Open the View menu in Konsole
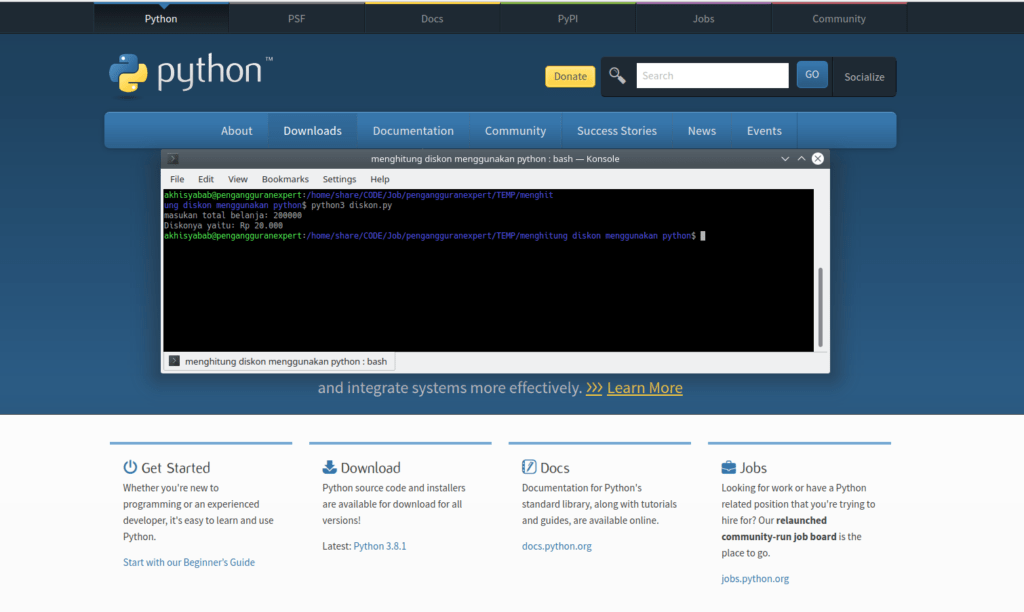This screenshot has width=1024, height=612. [237, 179]
